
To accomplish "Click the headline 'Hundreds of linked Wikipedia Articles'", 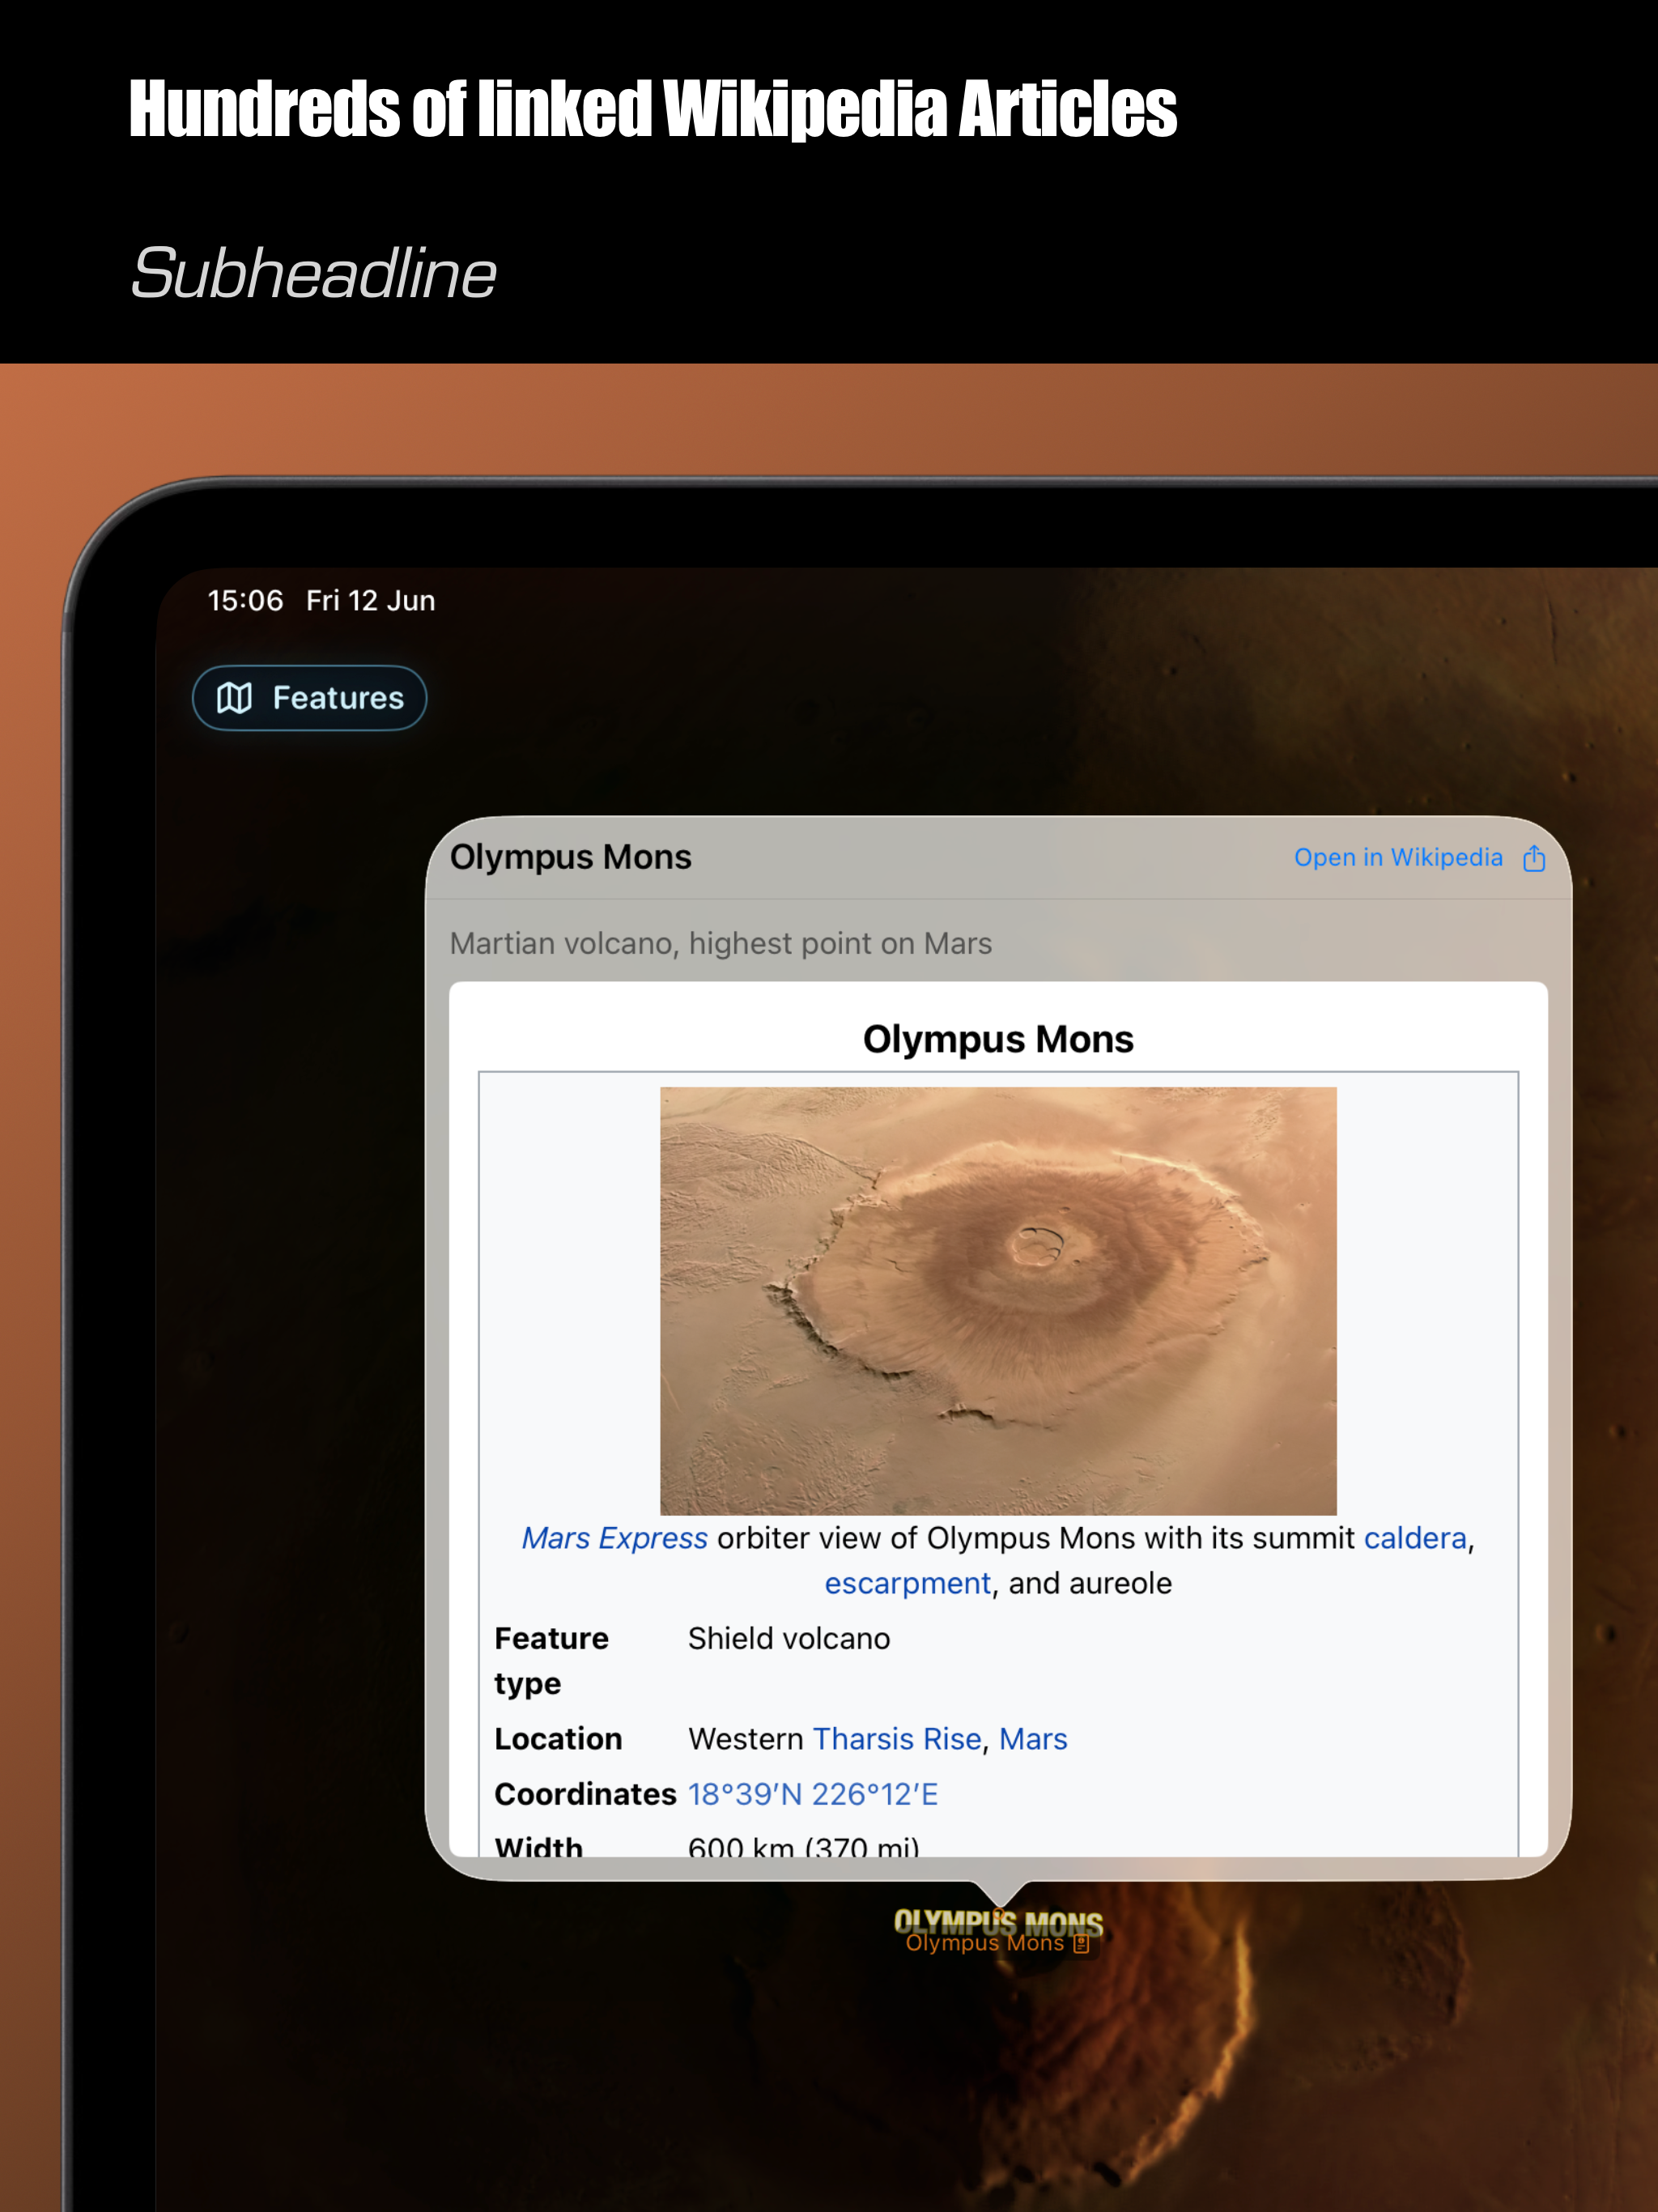I will (x=653, y=108).
